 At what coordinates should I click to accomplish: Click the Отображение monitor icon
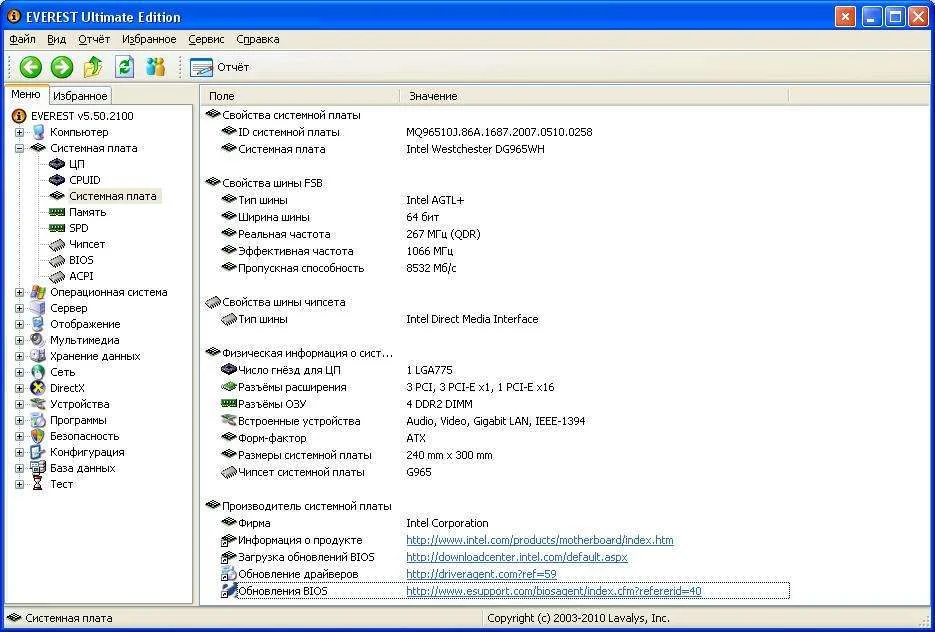click(x=38, y=324)
